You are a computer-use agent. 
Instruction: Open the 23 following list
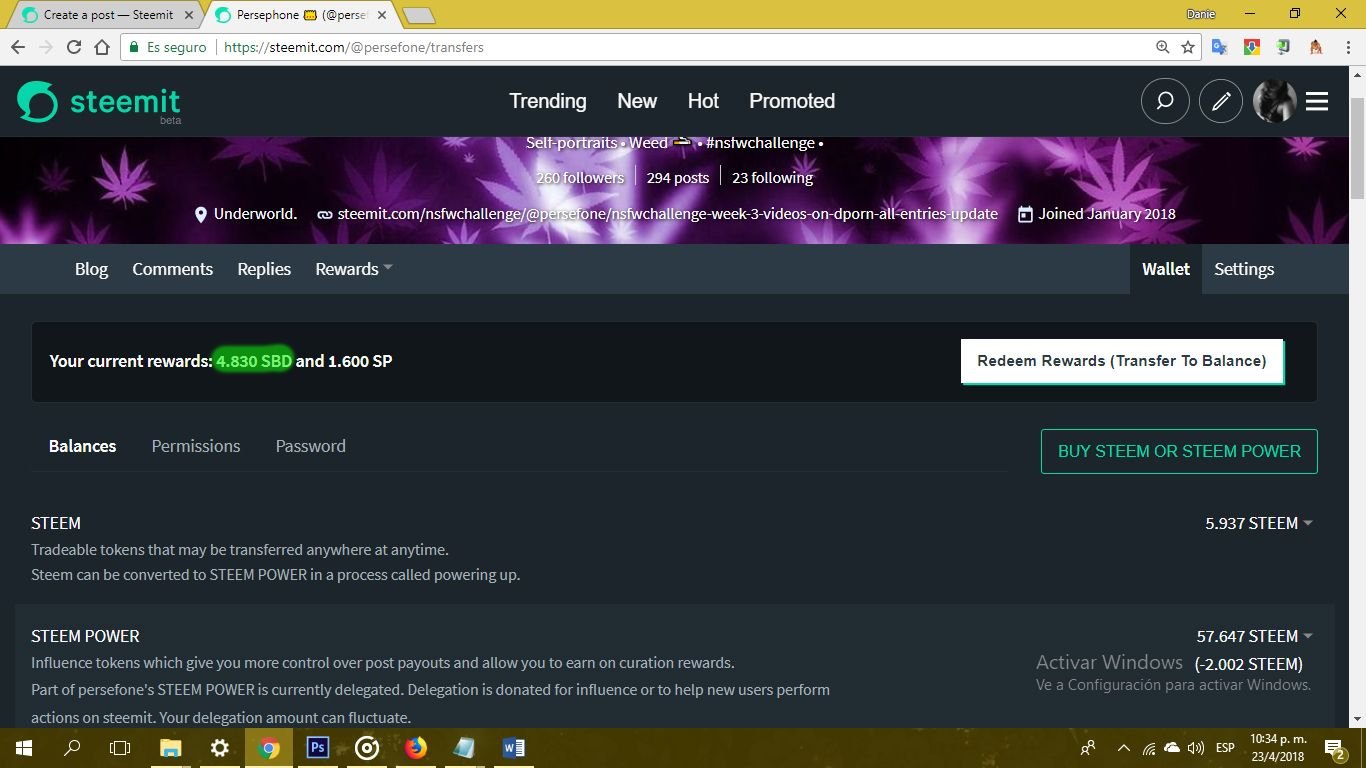point(772,178)
